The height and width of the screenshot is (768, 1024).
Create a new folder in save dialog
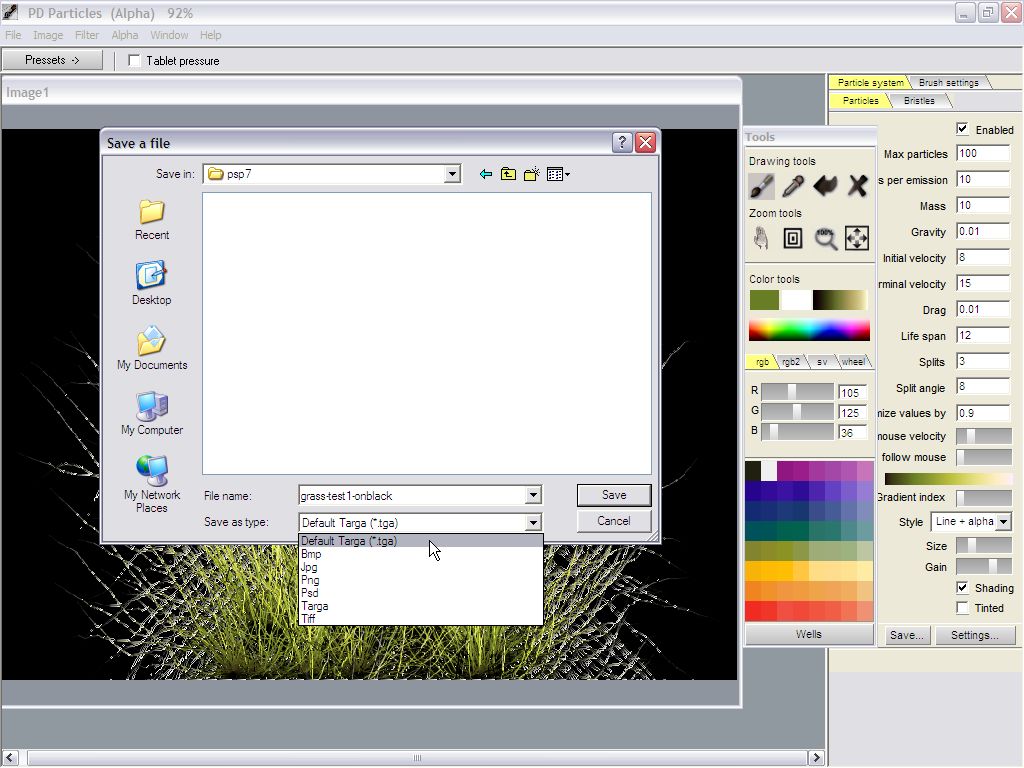pos(531,174)
